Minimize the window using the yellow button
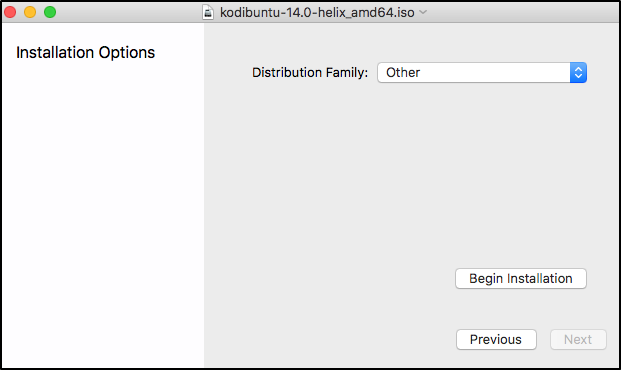The width and height of the screenshot is (621, 370). tap(30, 12)
